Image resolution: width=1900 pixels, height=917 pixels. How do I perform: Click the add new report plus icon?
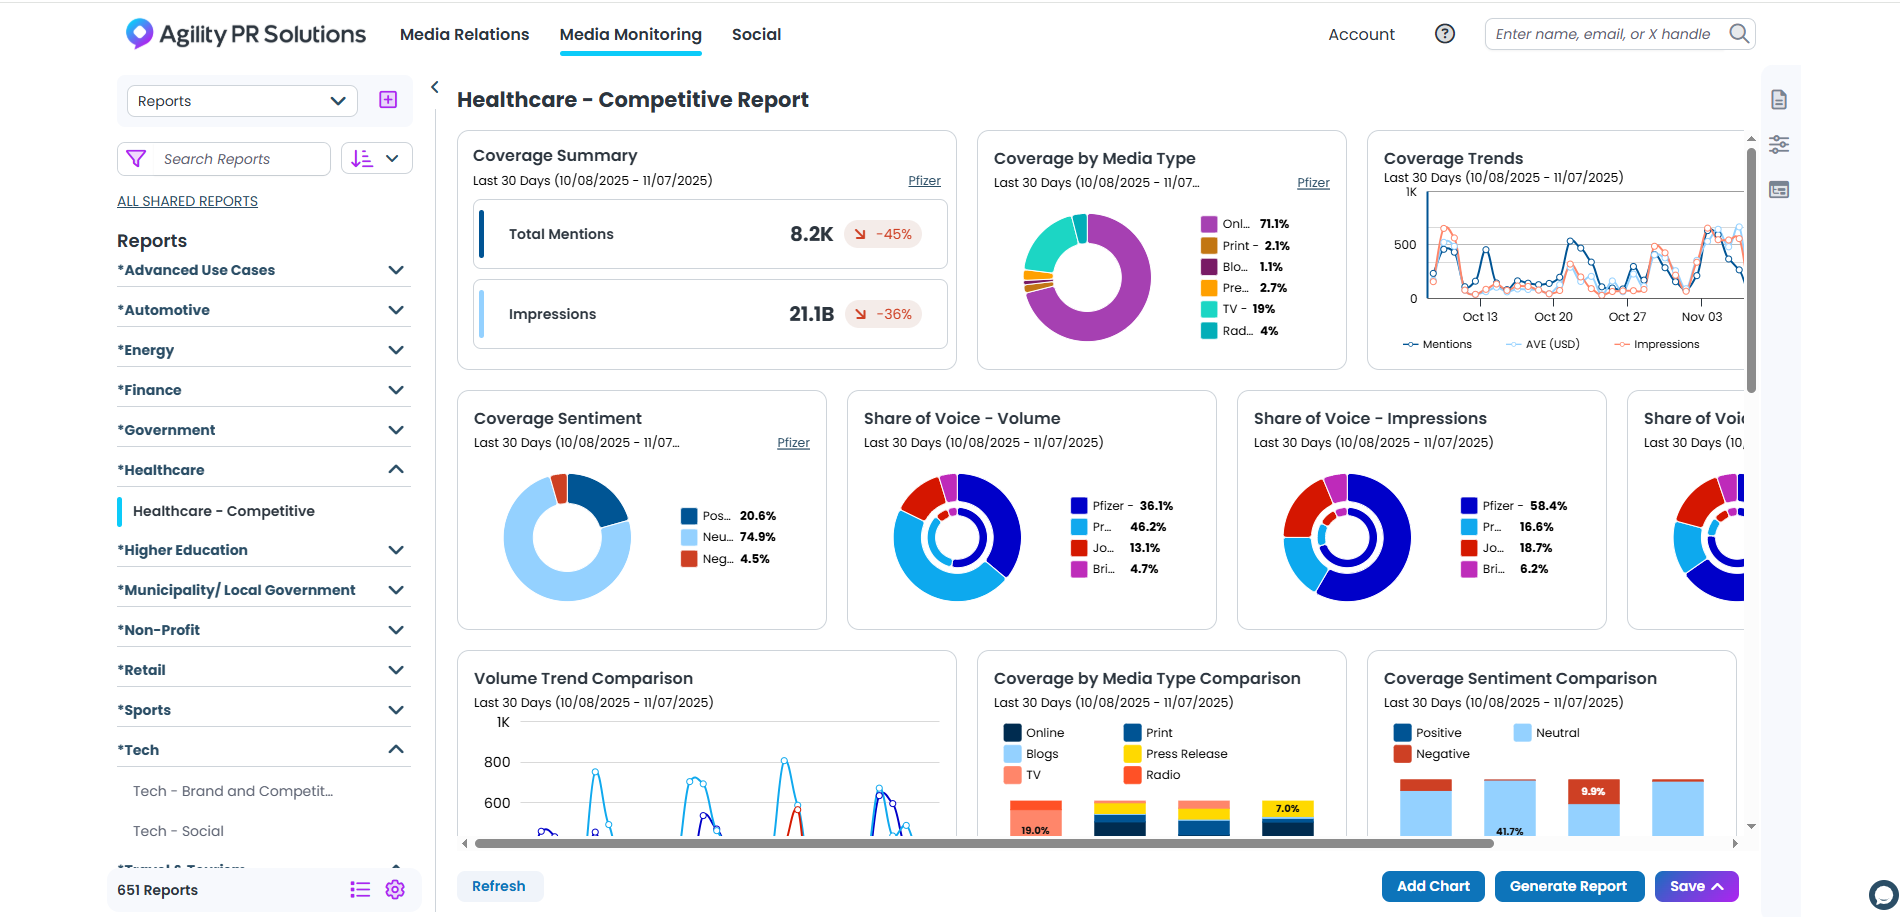(x=388, y=100)
